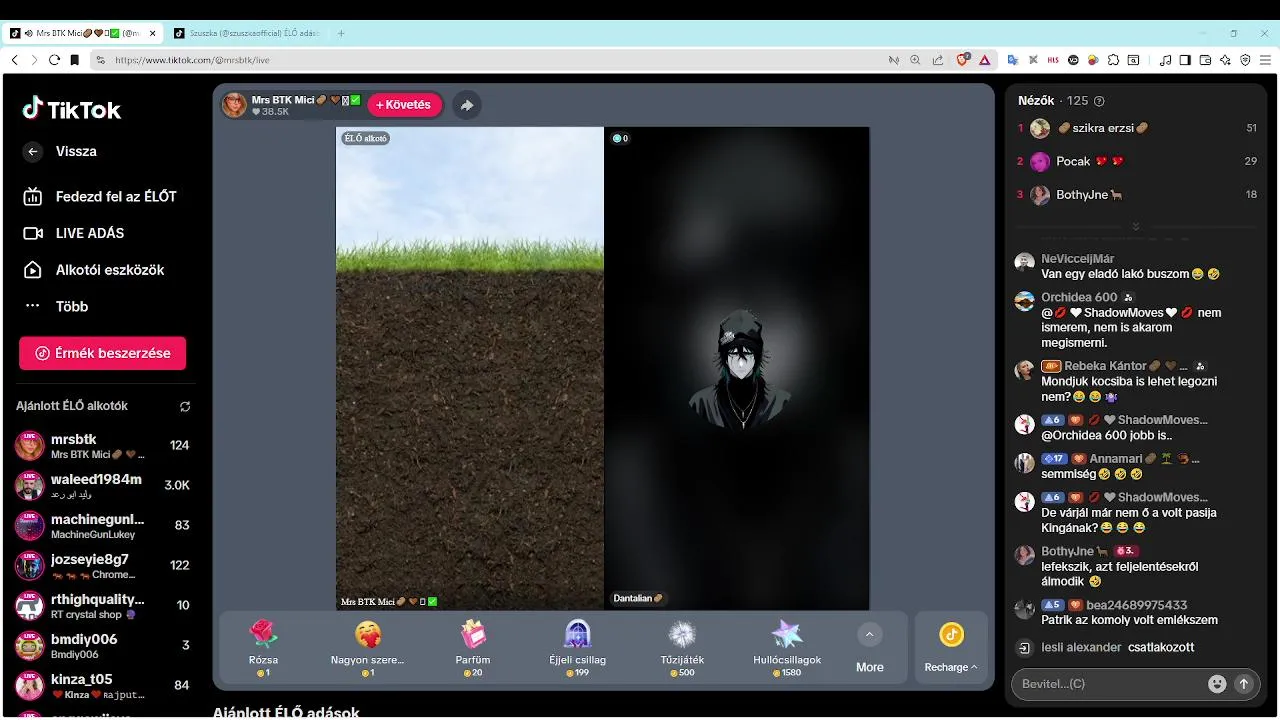Expand the Recharge coin panel
This screenshot has height=720, width=1280.
pyautogui.click(x=951, y=648)
